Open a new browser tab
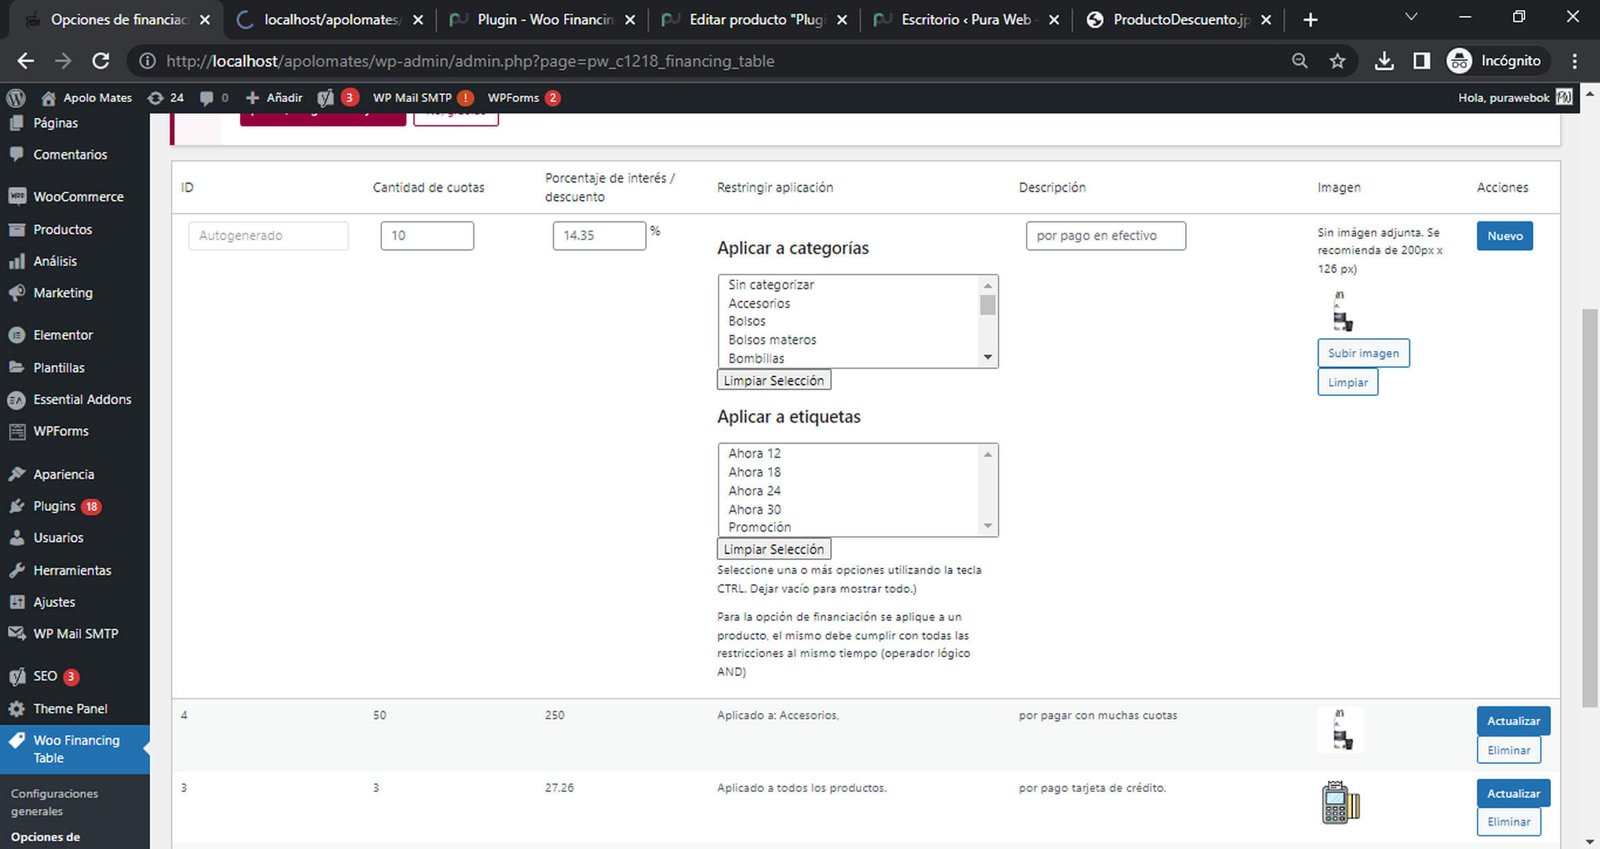Screen dimensions: 1600x849 [x=1311, y=20]
